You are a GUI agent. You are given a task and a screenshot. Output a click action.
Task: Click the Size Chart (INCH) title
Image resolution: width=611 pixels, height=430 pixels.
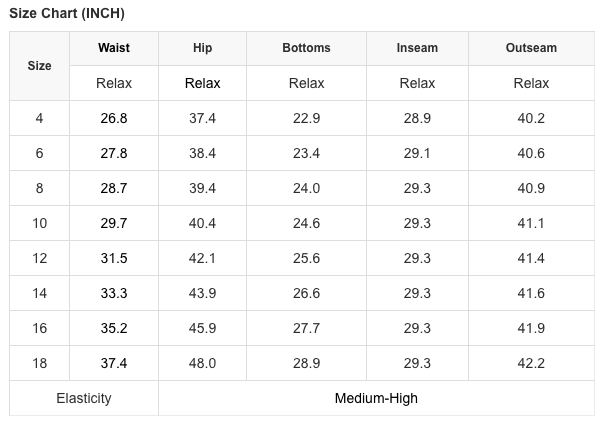tap(67, 13)
